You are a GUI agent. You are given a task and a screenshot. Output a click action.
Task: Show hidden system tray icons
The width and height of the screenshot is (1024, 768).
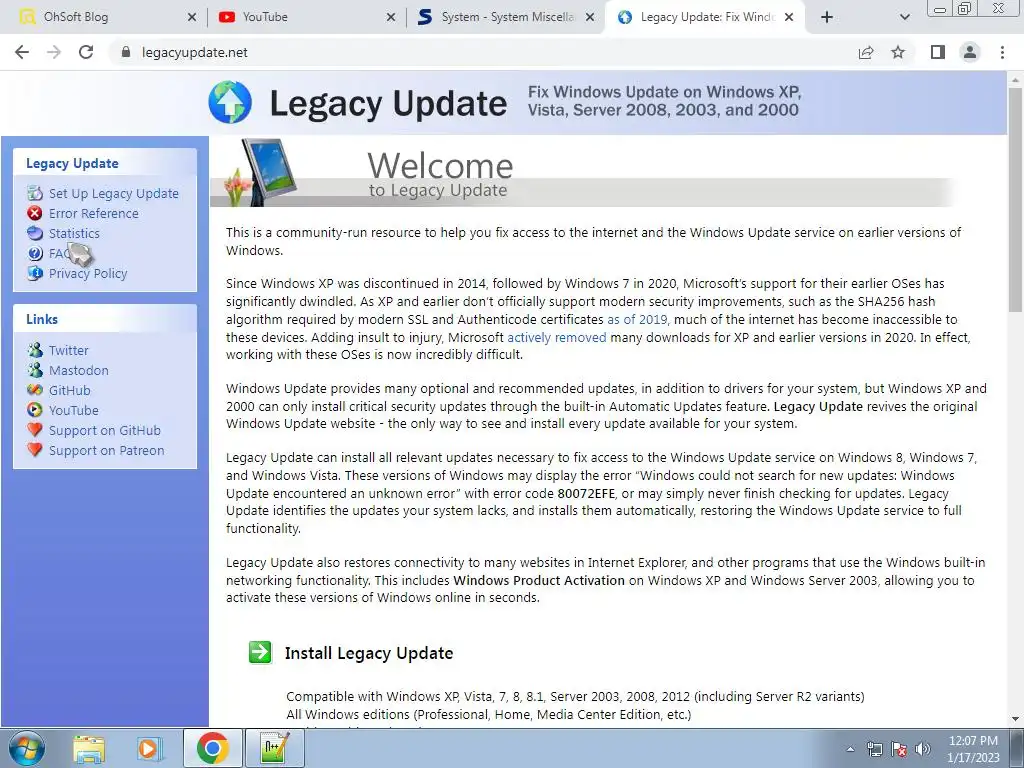850,749
